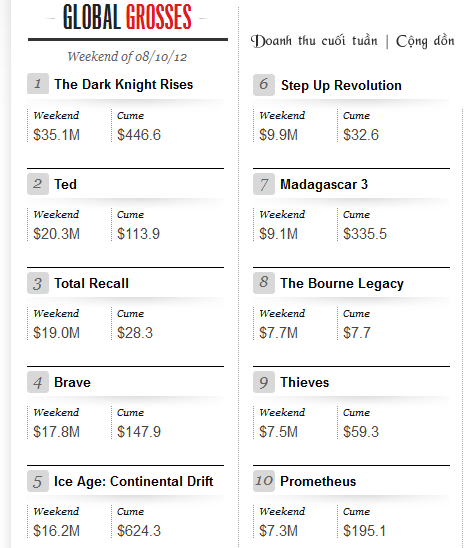Click the rank 5 number badge
The image size is (468, 548).
click(x=38, y=481)
